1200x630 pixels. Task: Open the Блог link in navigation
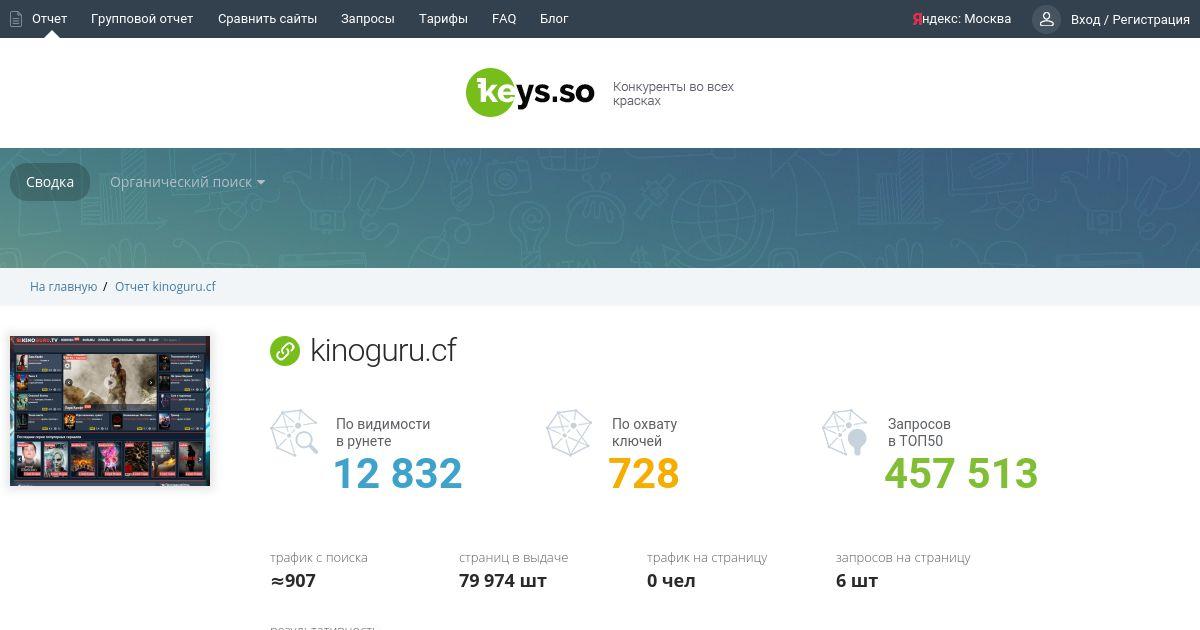(x=554, y=19)
